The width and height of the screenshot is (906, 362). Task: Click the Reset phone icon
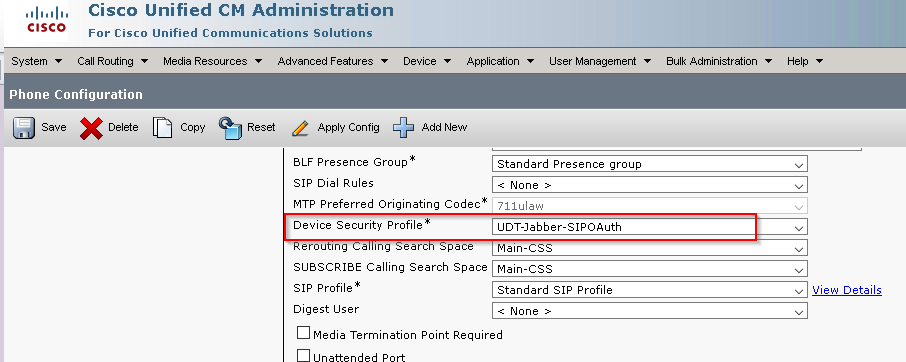[230, 128]
